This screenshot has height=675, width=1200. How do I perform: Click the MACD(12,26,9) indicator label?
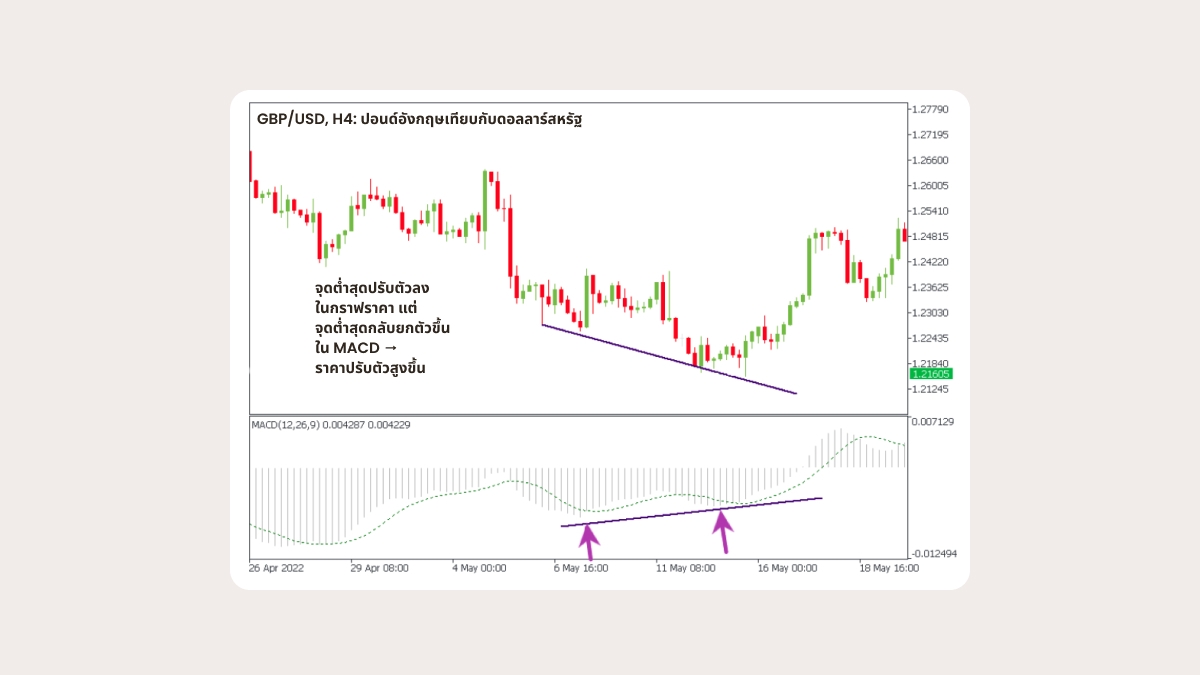click(x=332, y=424)
